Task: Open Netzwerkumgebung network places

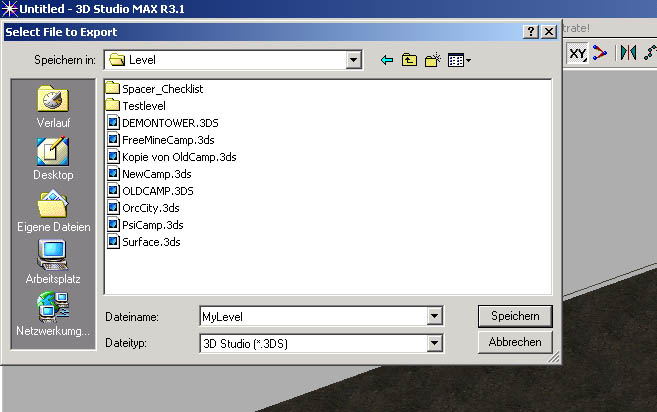Action: coord(53,314)
